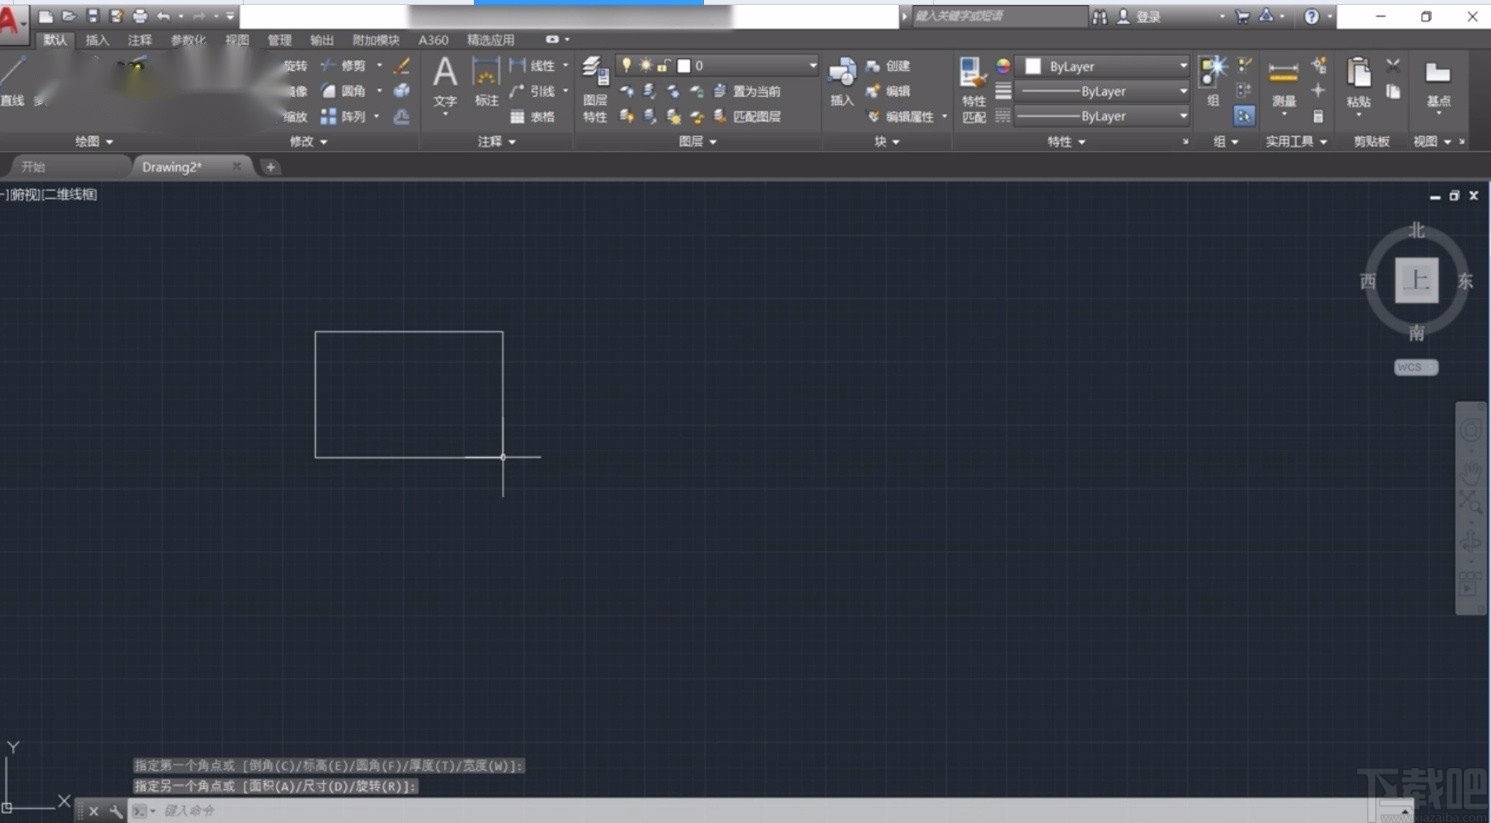Click the command line customize wrench icon
Image resolution: width=1491 pixels, height=823 pixels.
[x=116, y=811]
